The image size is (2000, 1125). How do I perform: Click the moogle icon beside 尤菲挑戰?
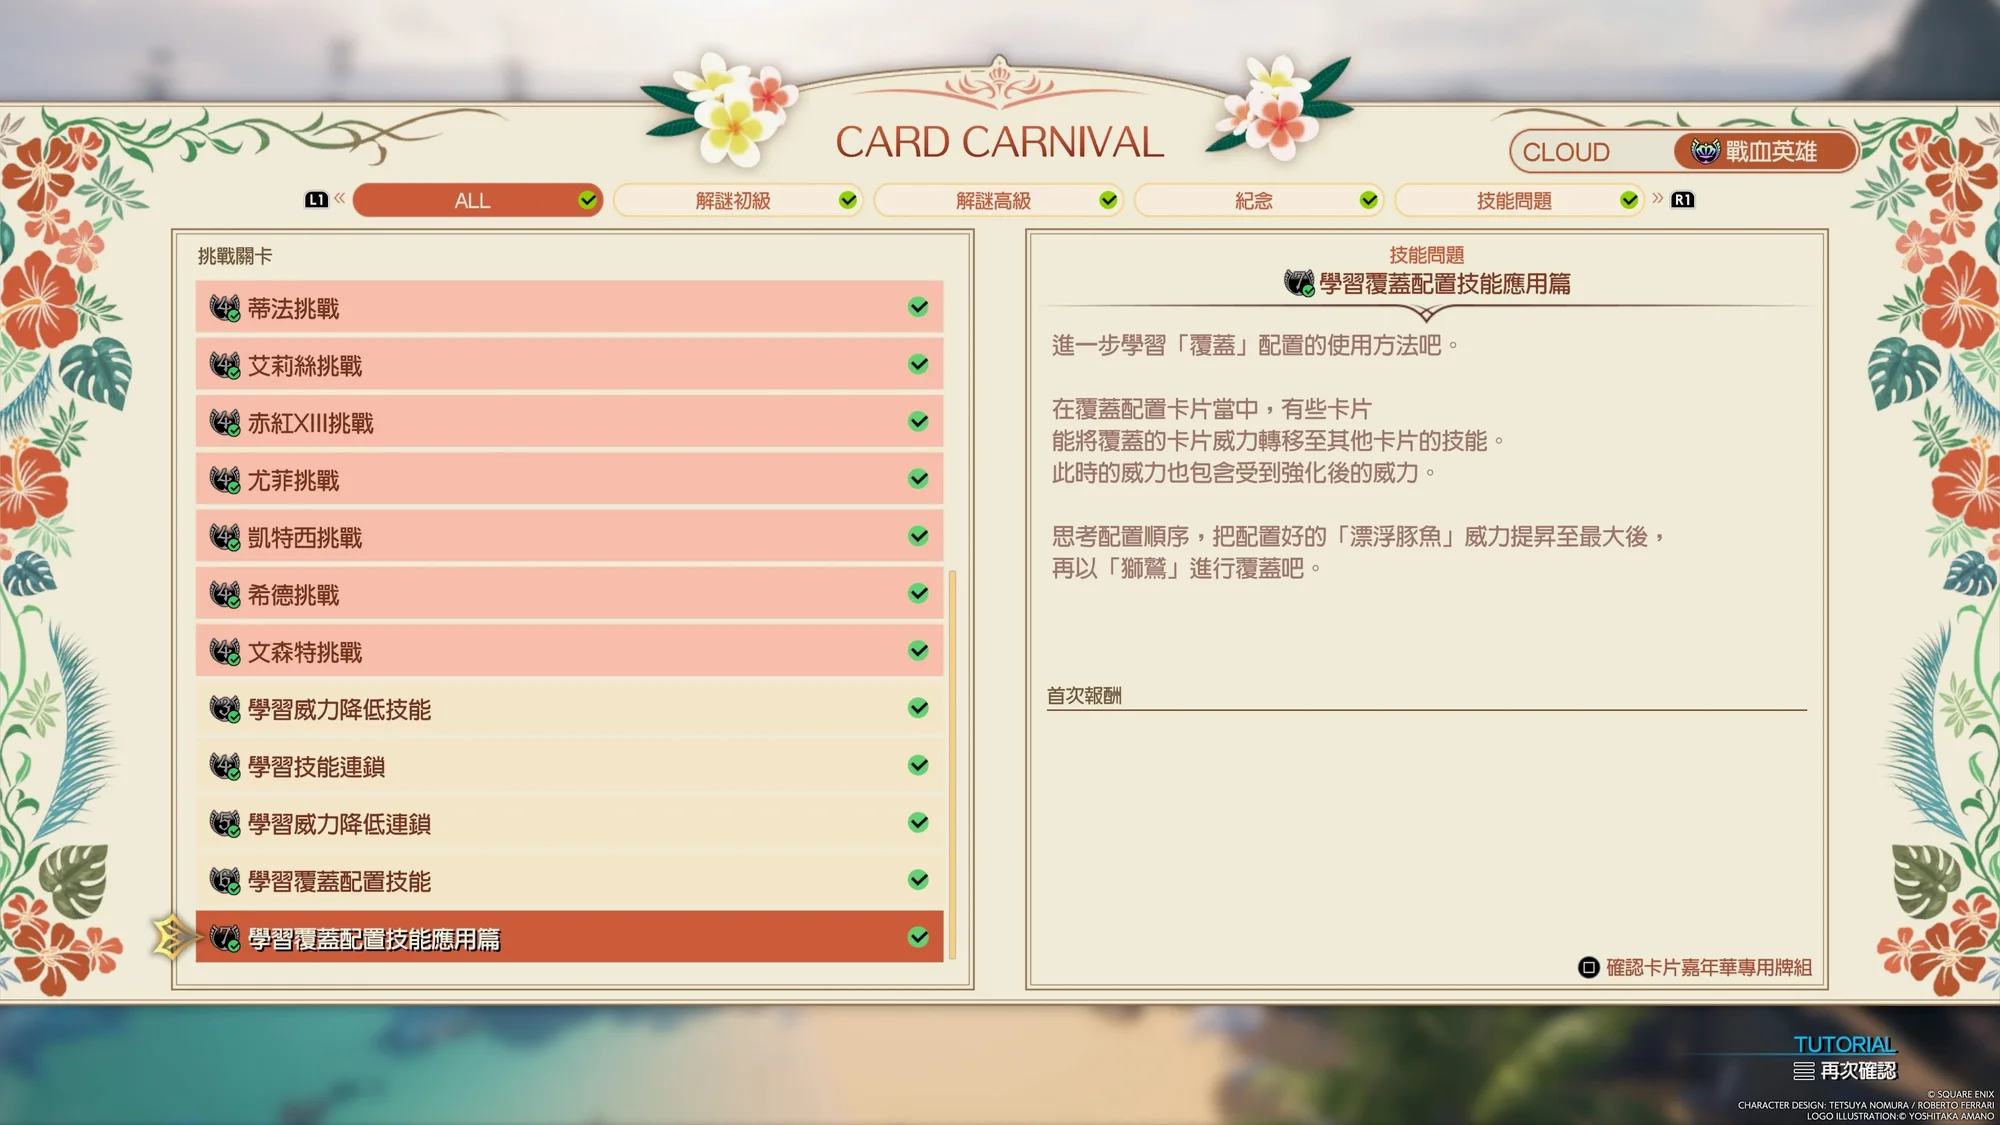(x=225, y=480)
